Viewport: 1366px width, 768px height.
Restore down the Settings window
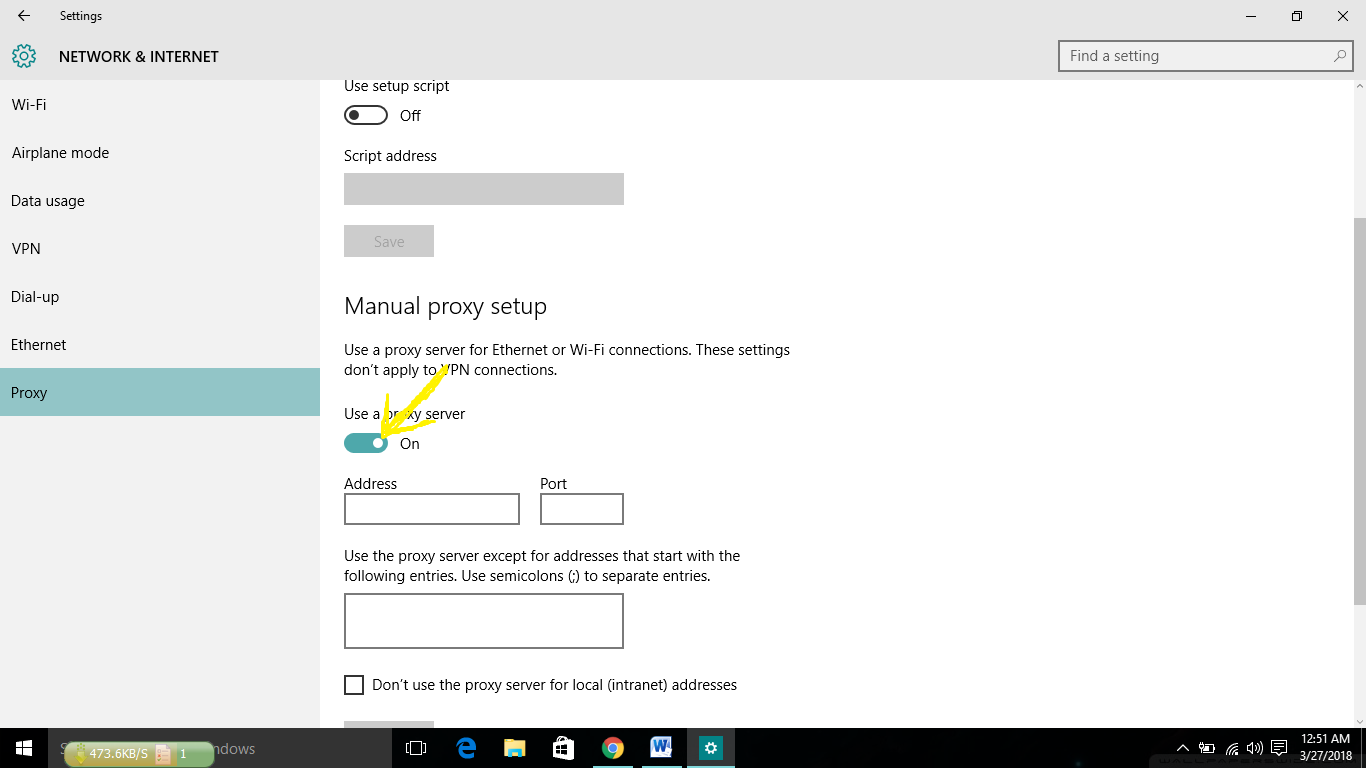pos(1297,16)
